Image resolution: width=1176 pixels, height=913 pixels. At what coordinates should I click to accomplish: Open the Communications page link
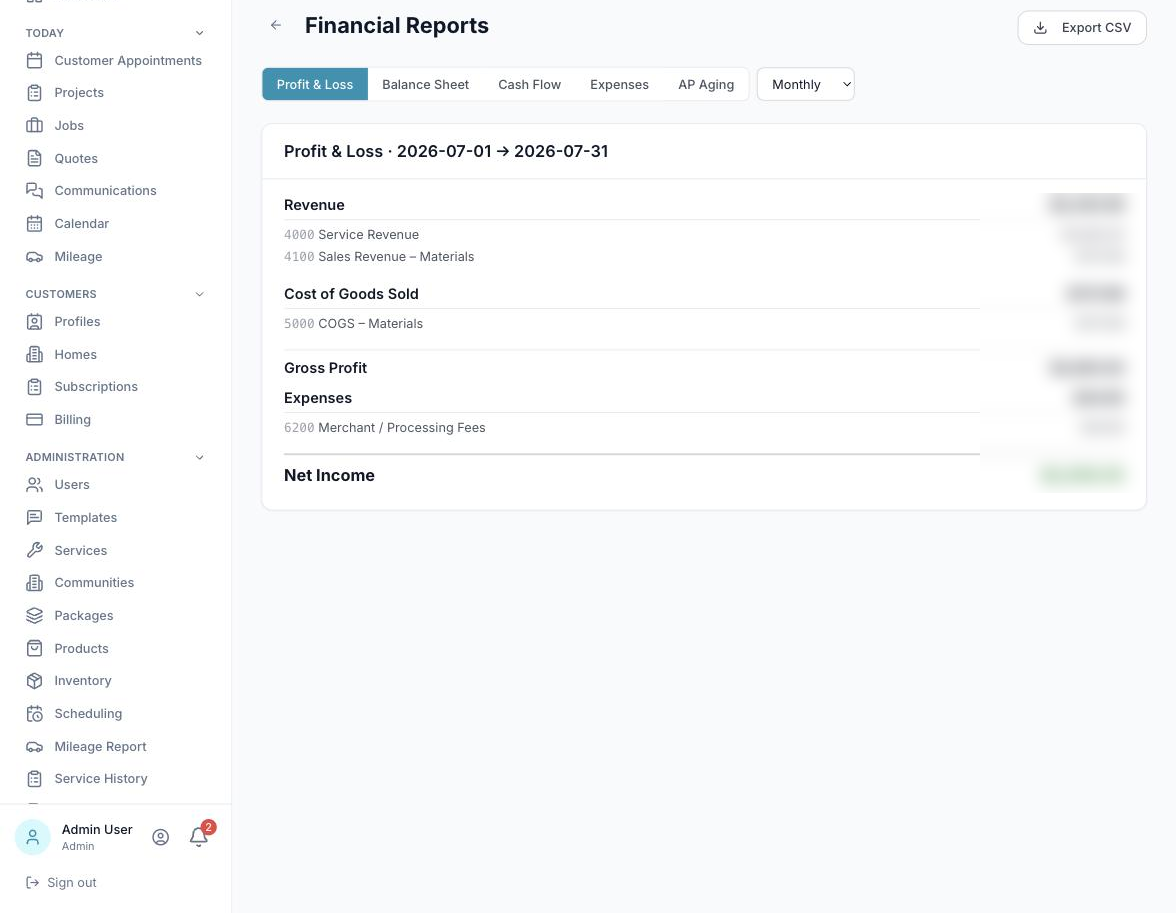[x=105, y=191]
